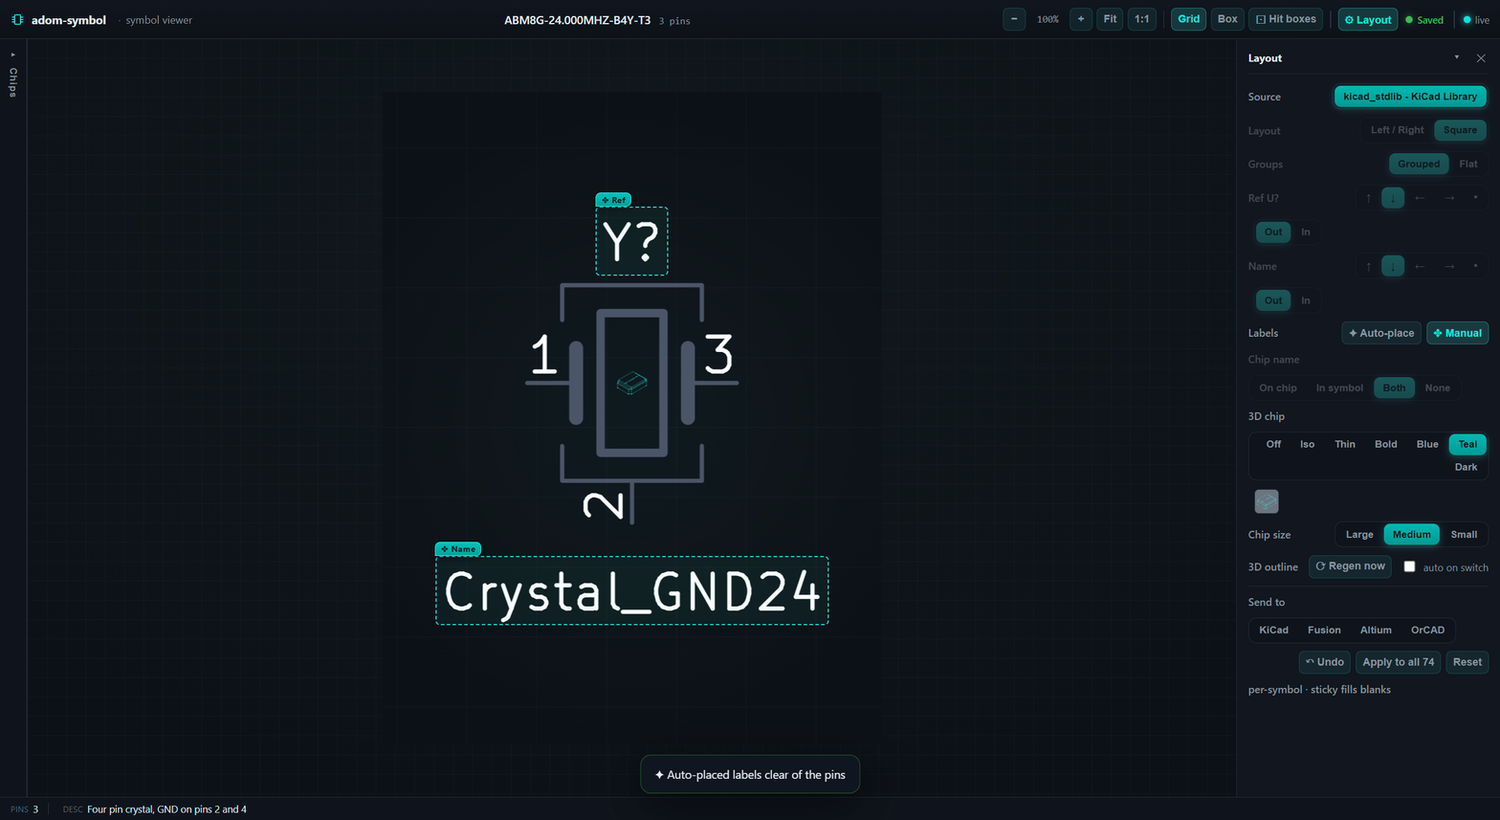This screenshot has width=1500, height=820.
Task: Set Ref U? position to center dot
Action: pos(1475,198)
